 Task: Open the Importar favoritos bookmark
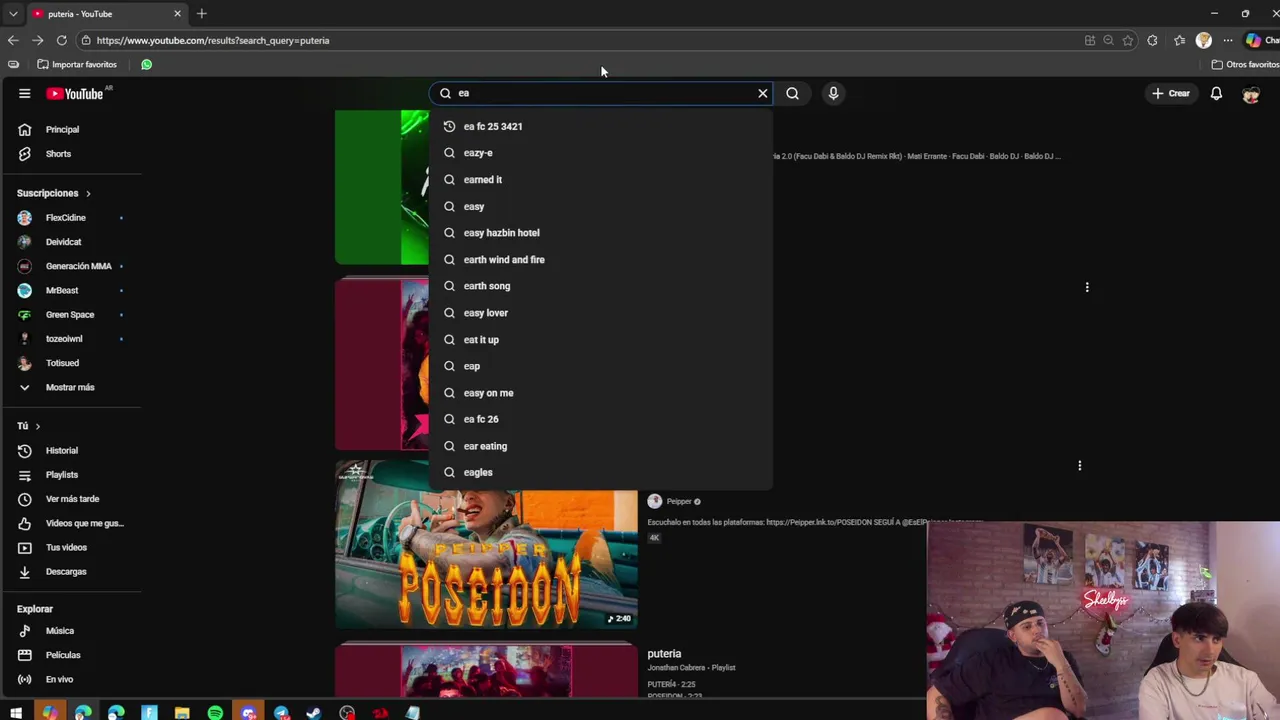pos(77,64)
